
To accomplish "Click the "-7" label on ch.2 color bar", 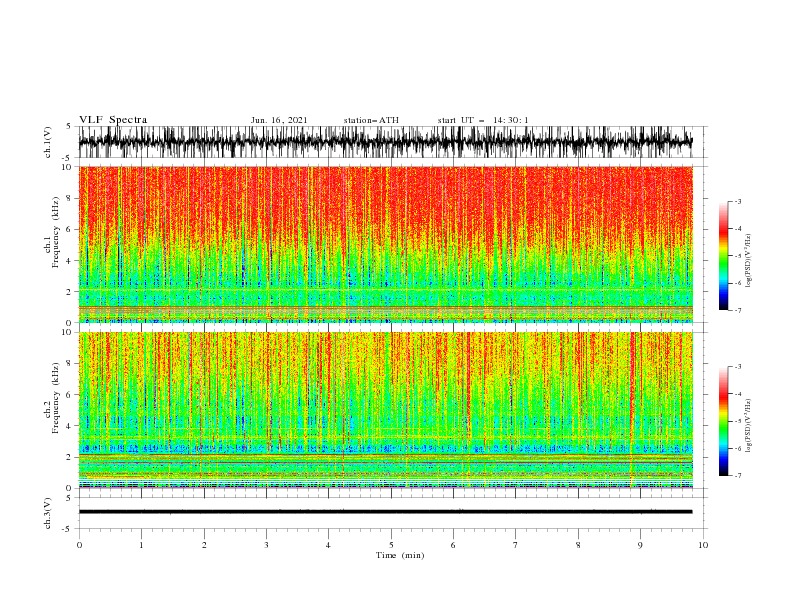I will (x=738, y=476).
